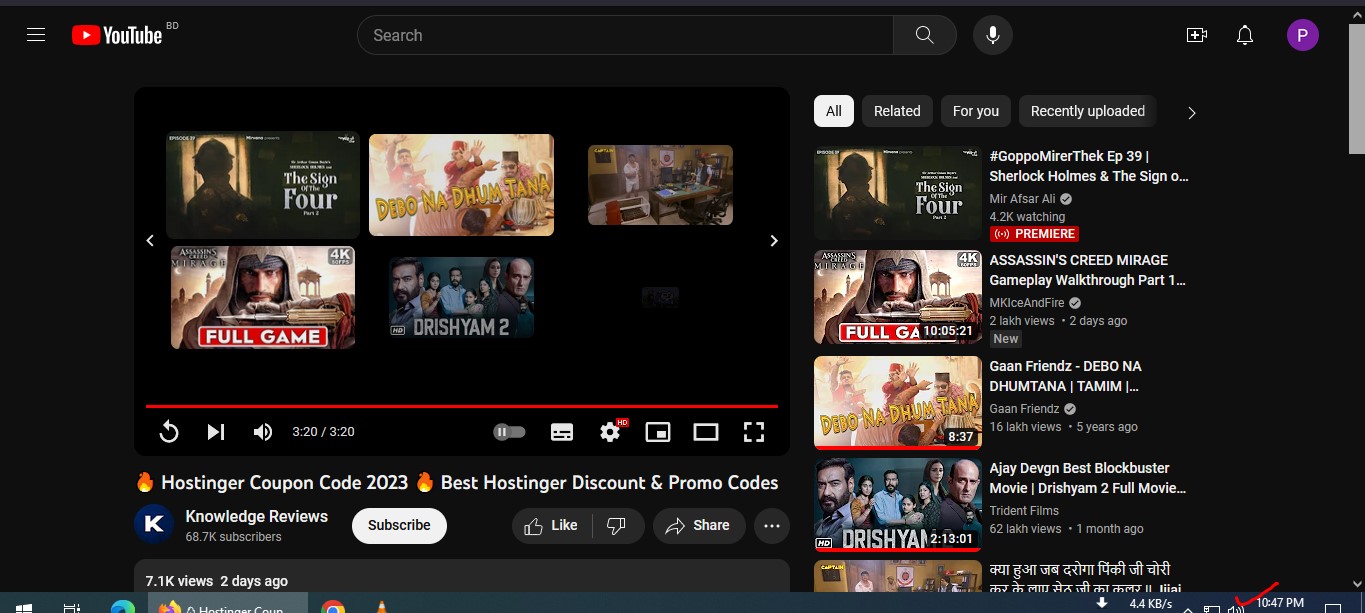Select the For you filter chip
The image size is (1365, 613).
(x=976, y=111)
